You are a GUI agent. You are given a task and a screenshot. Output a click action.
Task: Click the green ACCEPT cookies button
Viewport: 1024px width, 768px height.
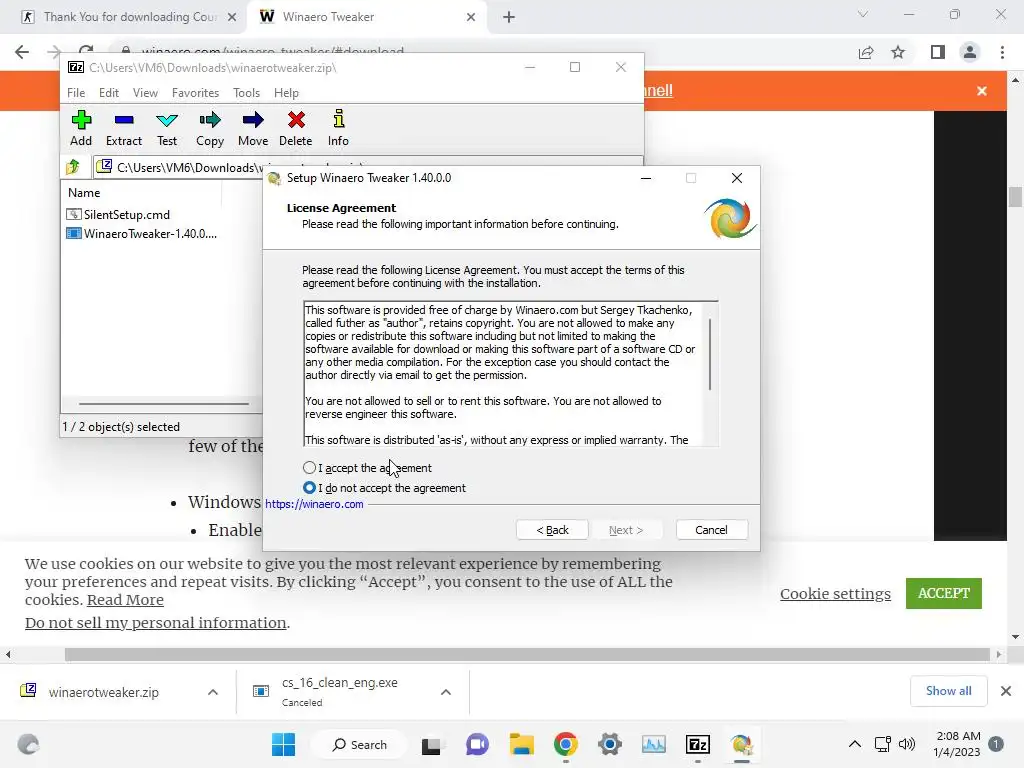pos(944,593)
